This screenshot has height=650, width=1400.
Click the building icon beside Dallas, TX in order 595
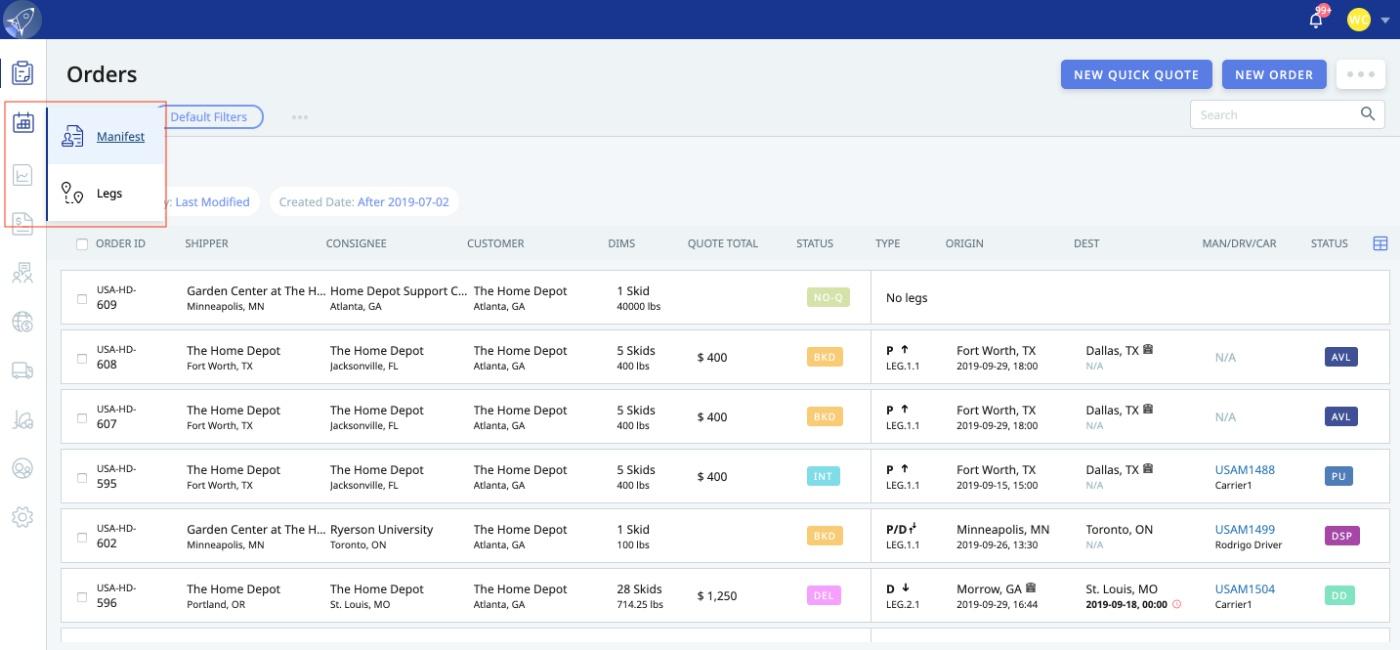coord(1148,469)
